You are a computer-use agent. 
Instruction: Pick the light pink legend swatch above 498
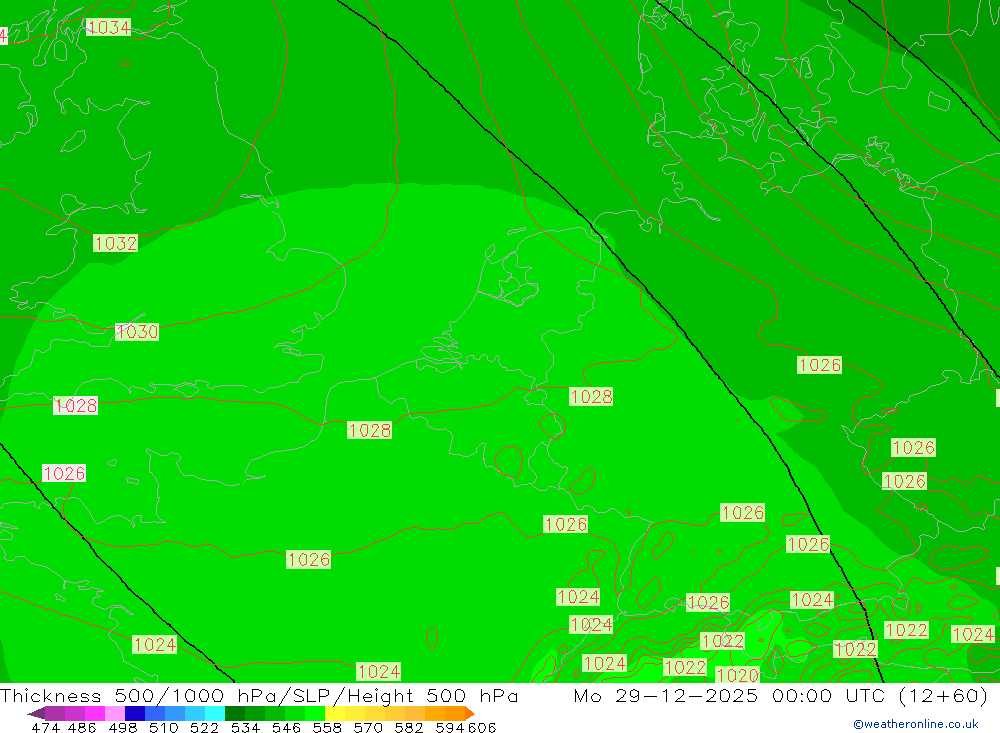114,713
